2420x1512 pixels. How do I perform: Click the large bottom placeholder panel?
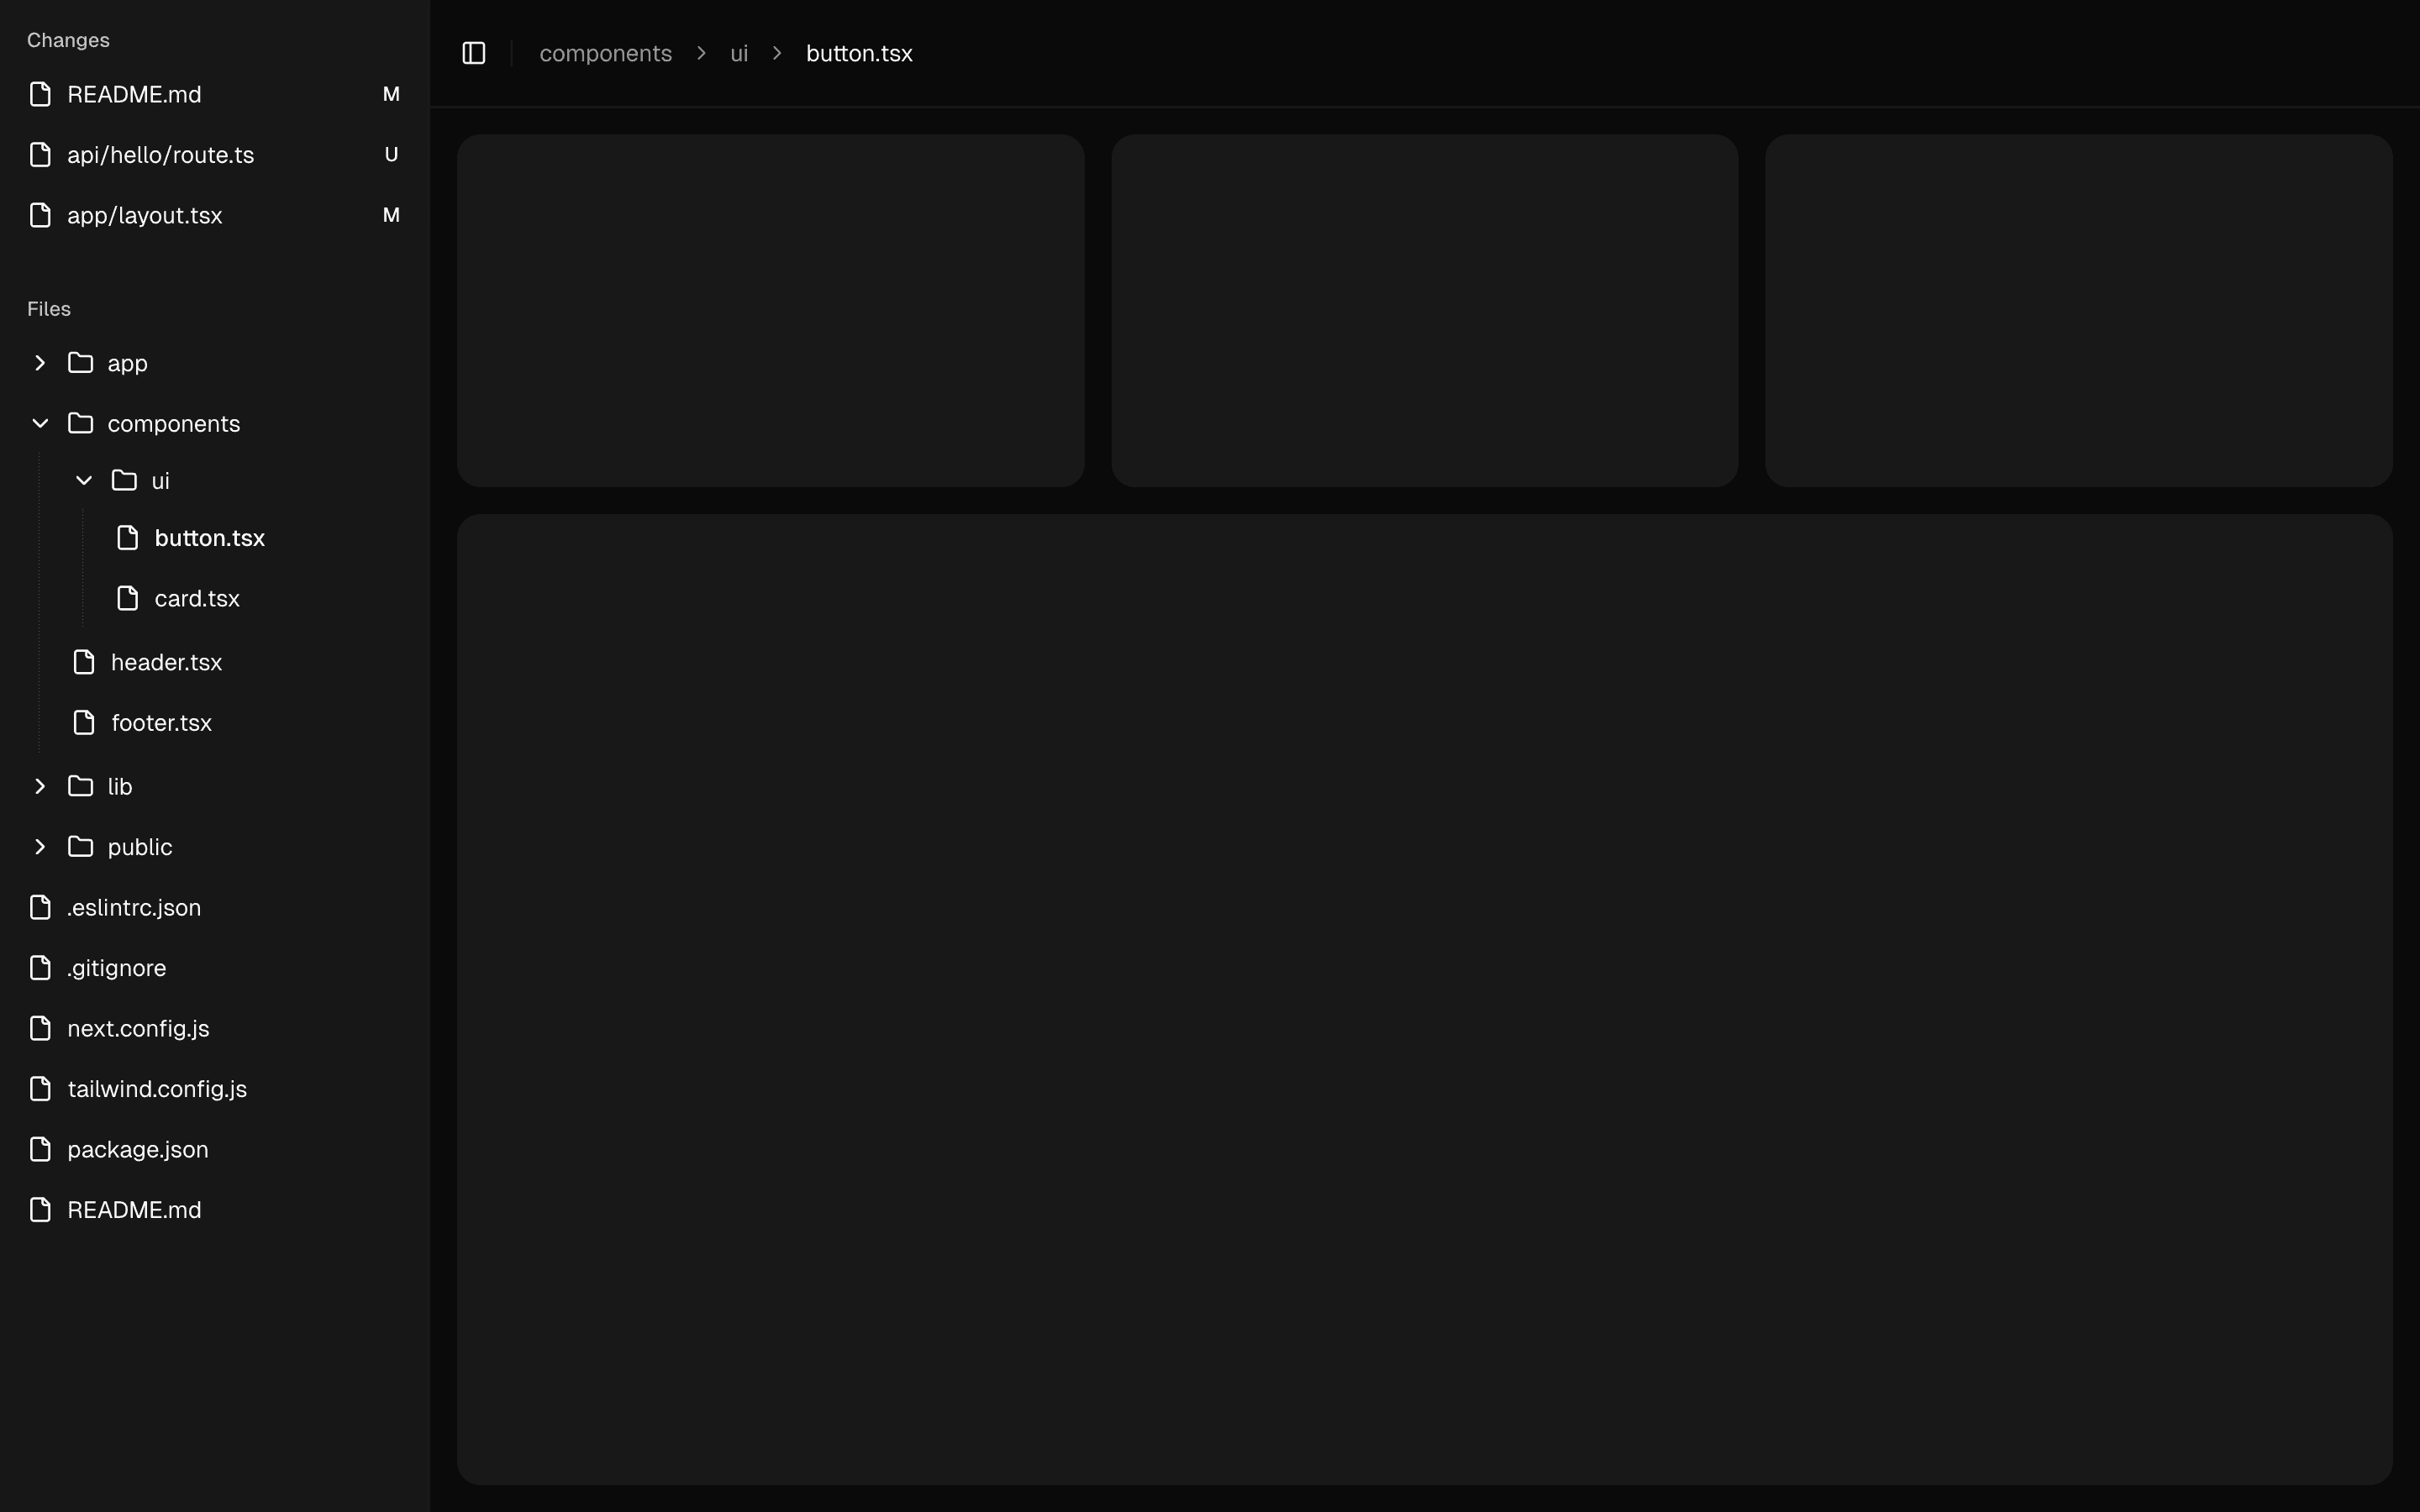click(x=1424, y=999)
